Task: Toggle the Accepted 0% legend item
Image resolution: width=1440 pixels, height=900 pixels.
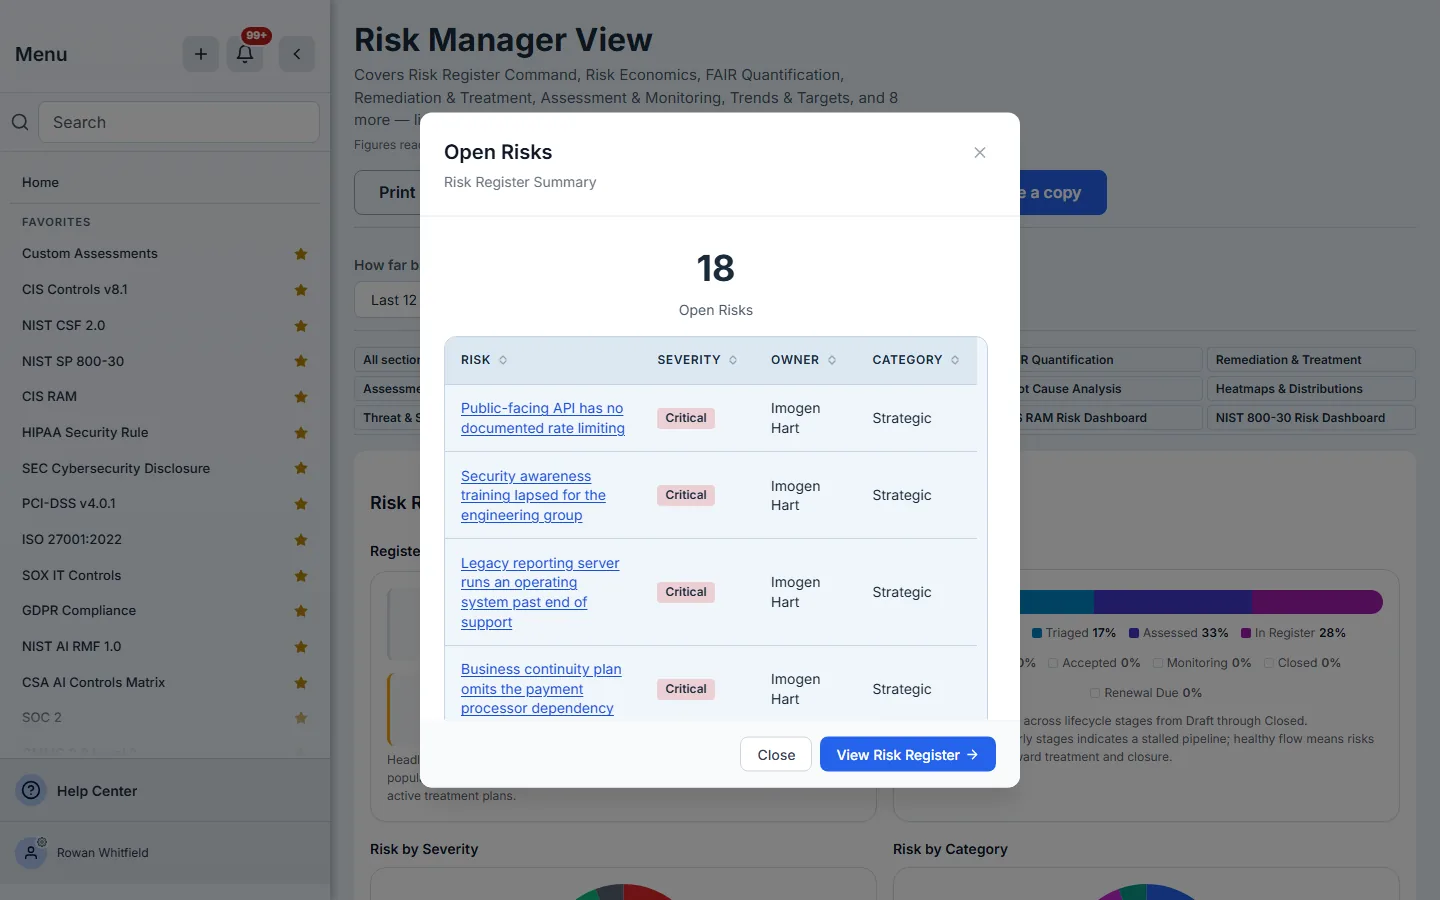Action: [1094, 663]
